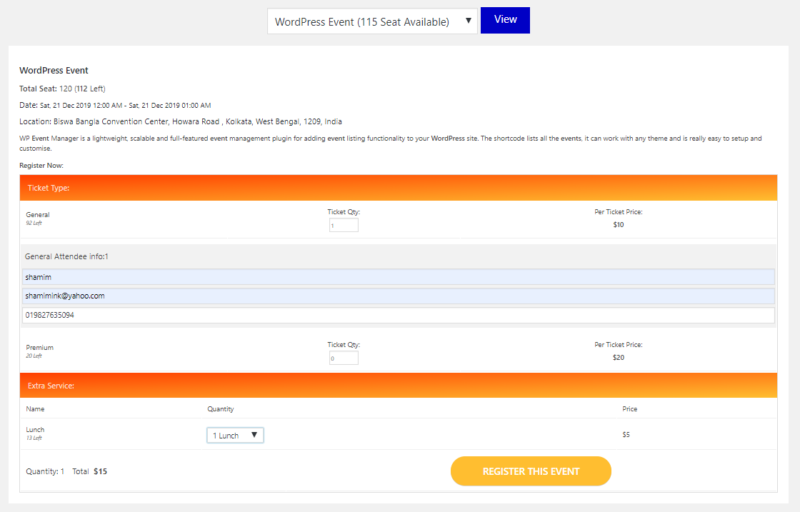
Task: Click the General Ticket Qty field
Action: click(x=343, y=225)
